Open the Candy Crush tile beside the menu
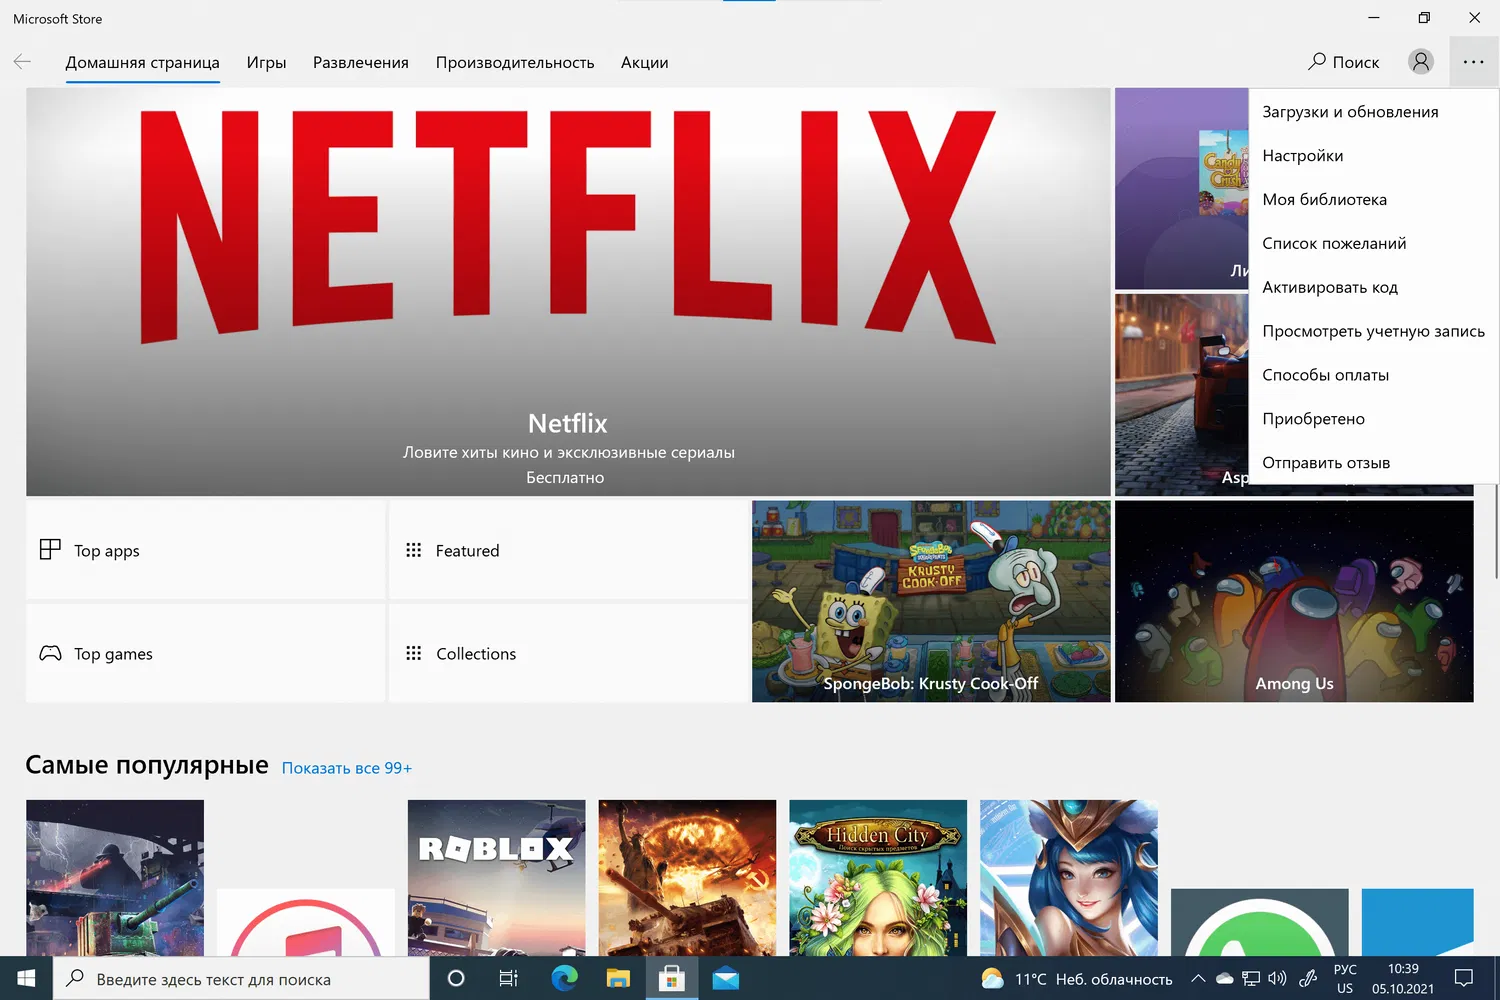The width and height of the screenshot is (1500, 1000). [x=1182, y=189]
